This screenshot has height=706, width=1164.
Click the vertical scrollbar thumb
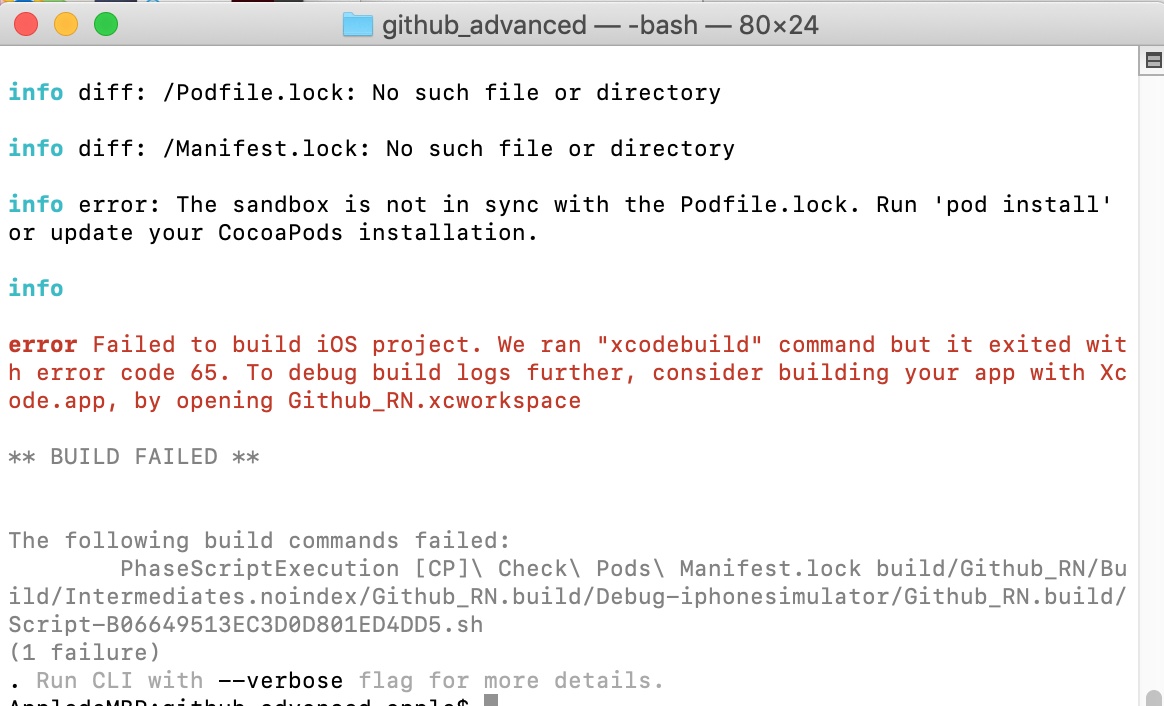click(1153, 697)
